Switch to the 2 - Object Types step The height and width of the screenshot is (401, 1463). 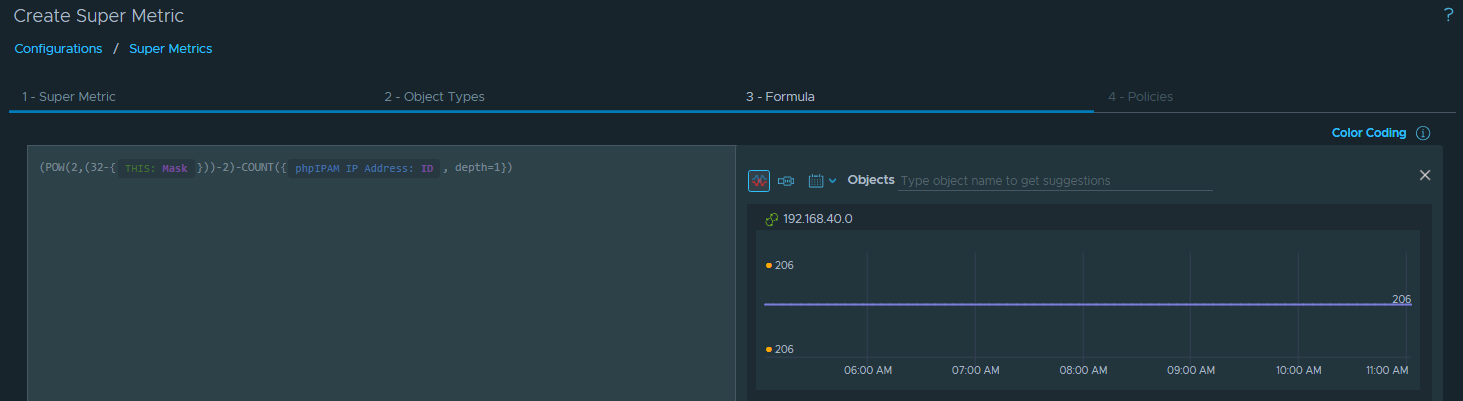click(434, 97)
